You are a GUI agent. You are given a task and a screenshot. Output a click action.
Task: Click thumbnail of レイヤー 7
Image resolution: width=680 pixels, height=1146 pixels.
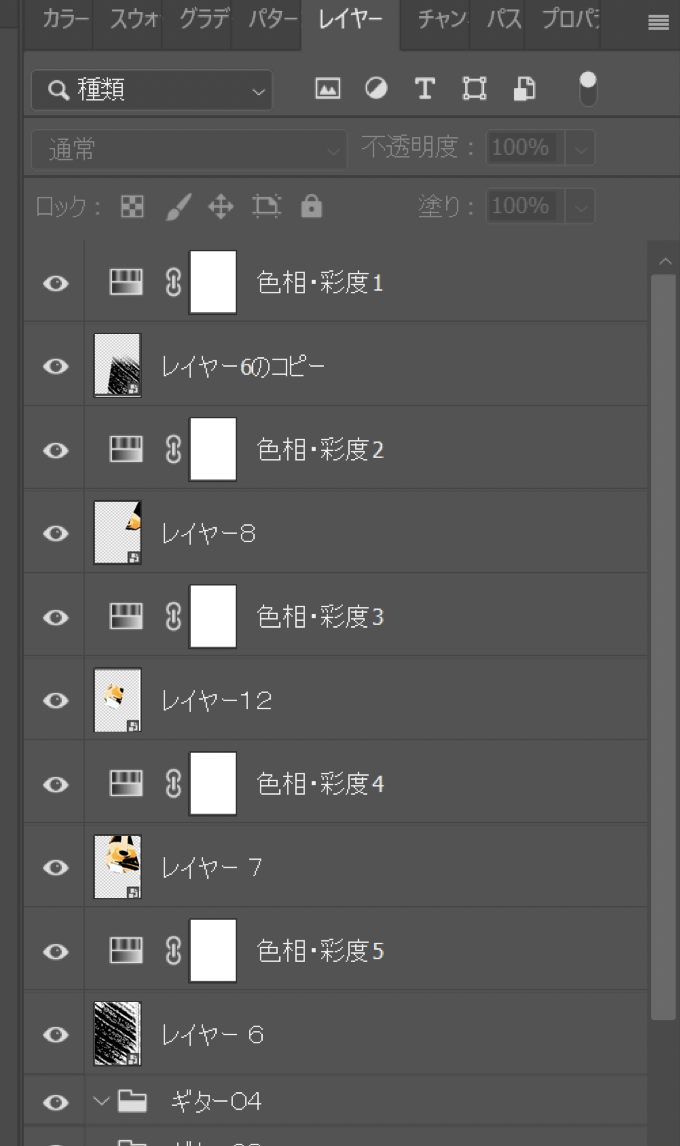pyautogui.click(x=117, y=867)
